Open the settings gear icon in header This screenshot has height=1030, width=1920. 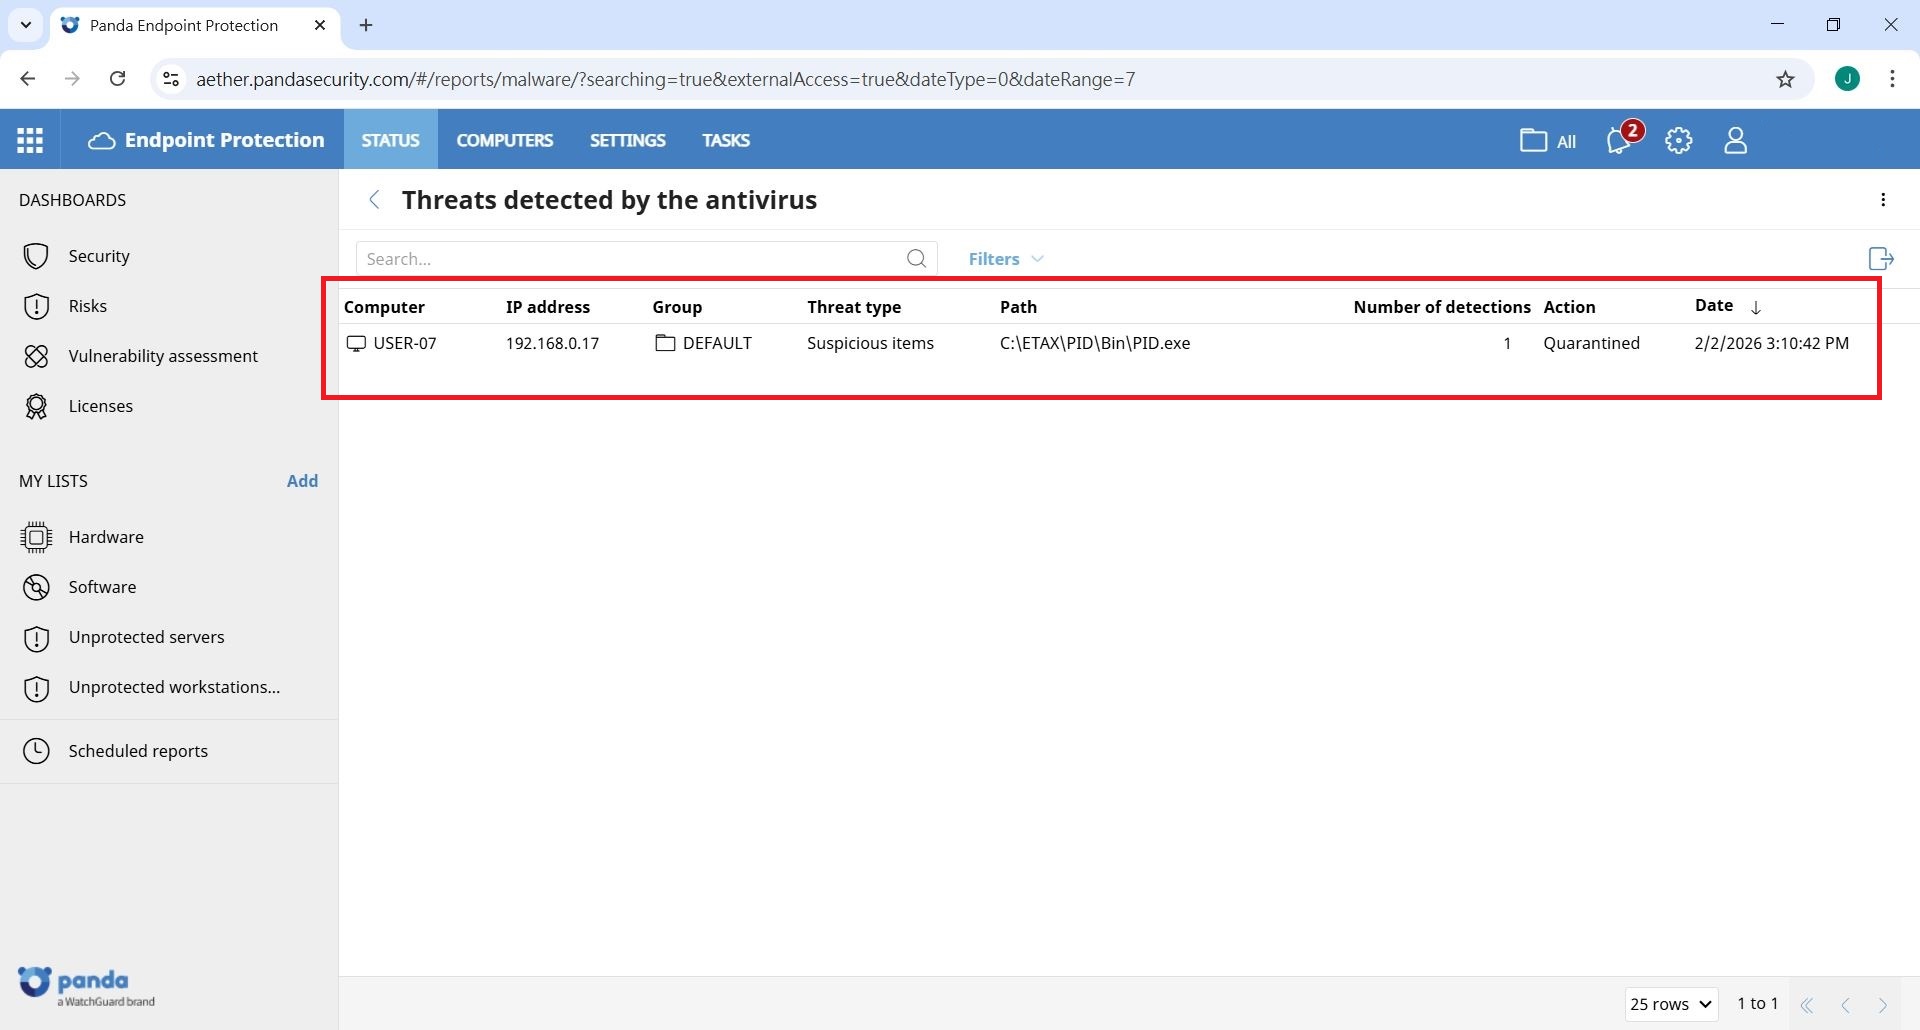(x=1678, y=140)
